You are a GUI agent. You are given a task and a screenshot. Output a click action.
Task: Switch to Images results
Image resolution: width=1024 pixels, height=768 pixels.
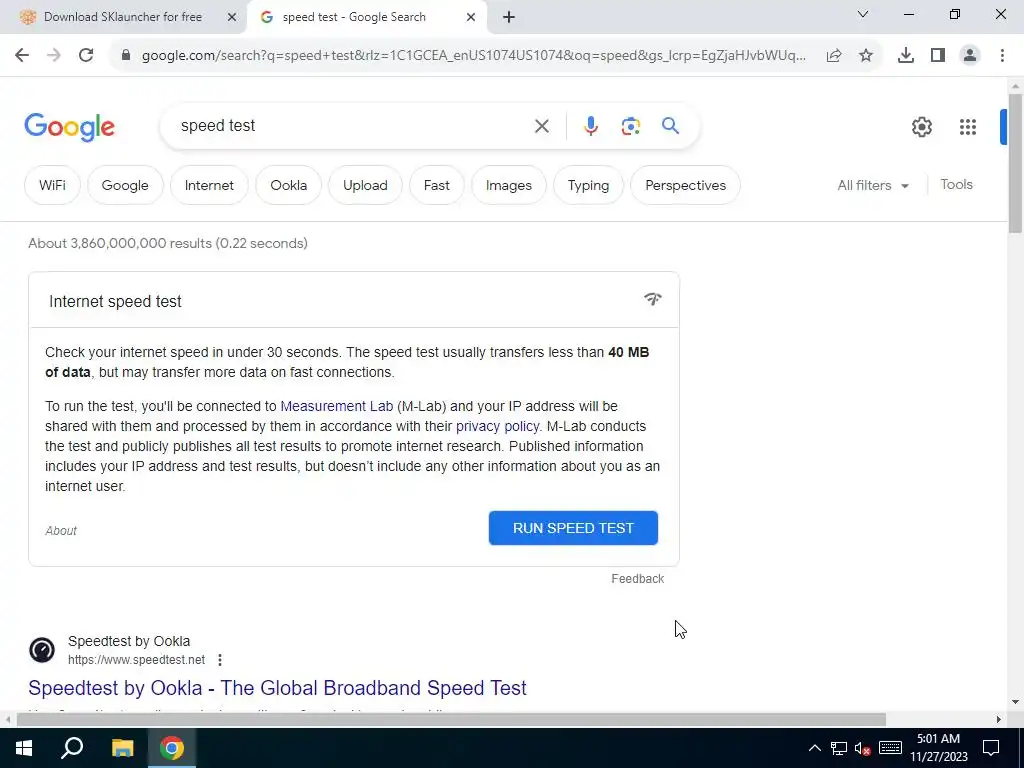[509, 185]
